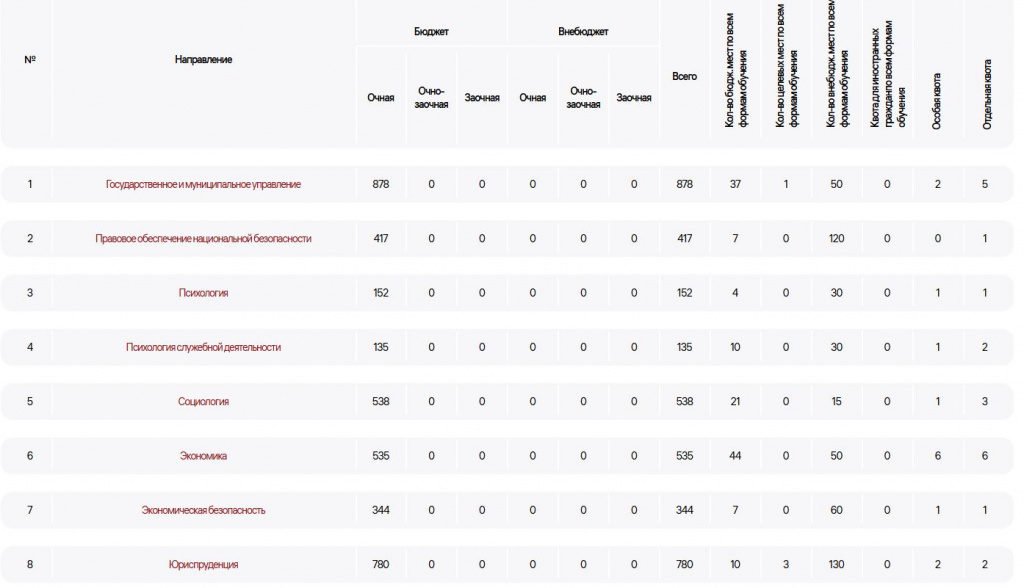Open Правовое обеспечение национальной безопасности link
Image resolution: width=1024 pixels, height=588 pixels.
coord(203,238)
